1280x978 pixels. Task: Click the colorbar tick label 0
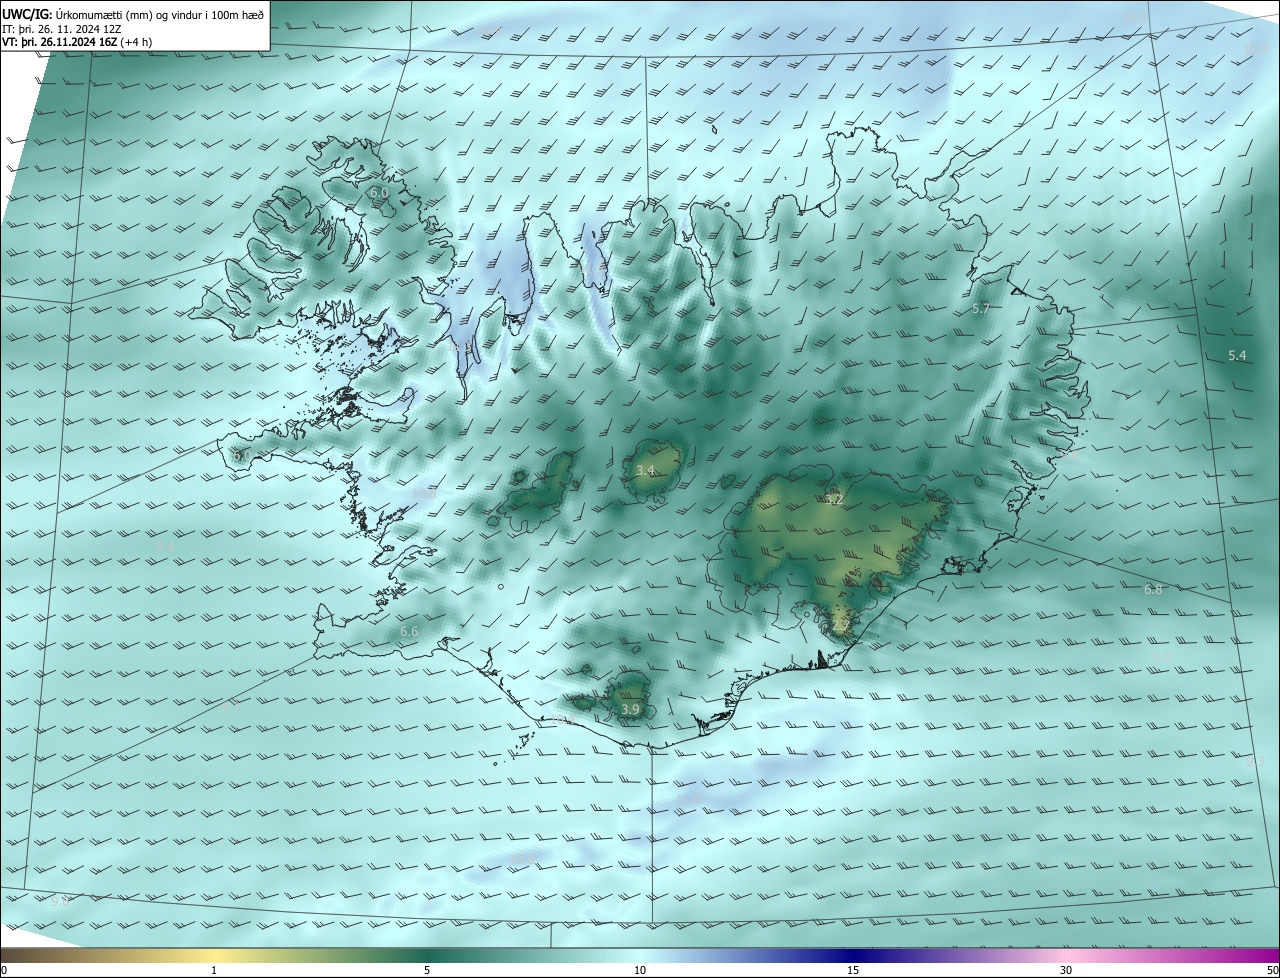click(4, 970)
